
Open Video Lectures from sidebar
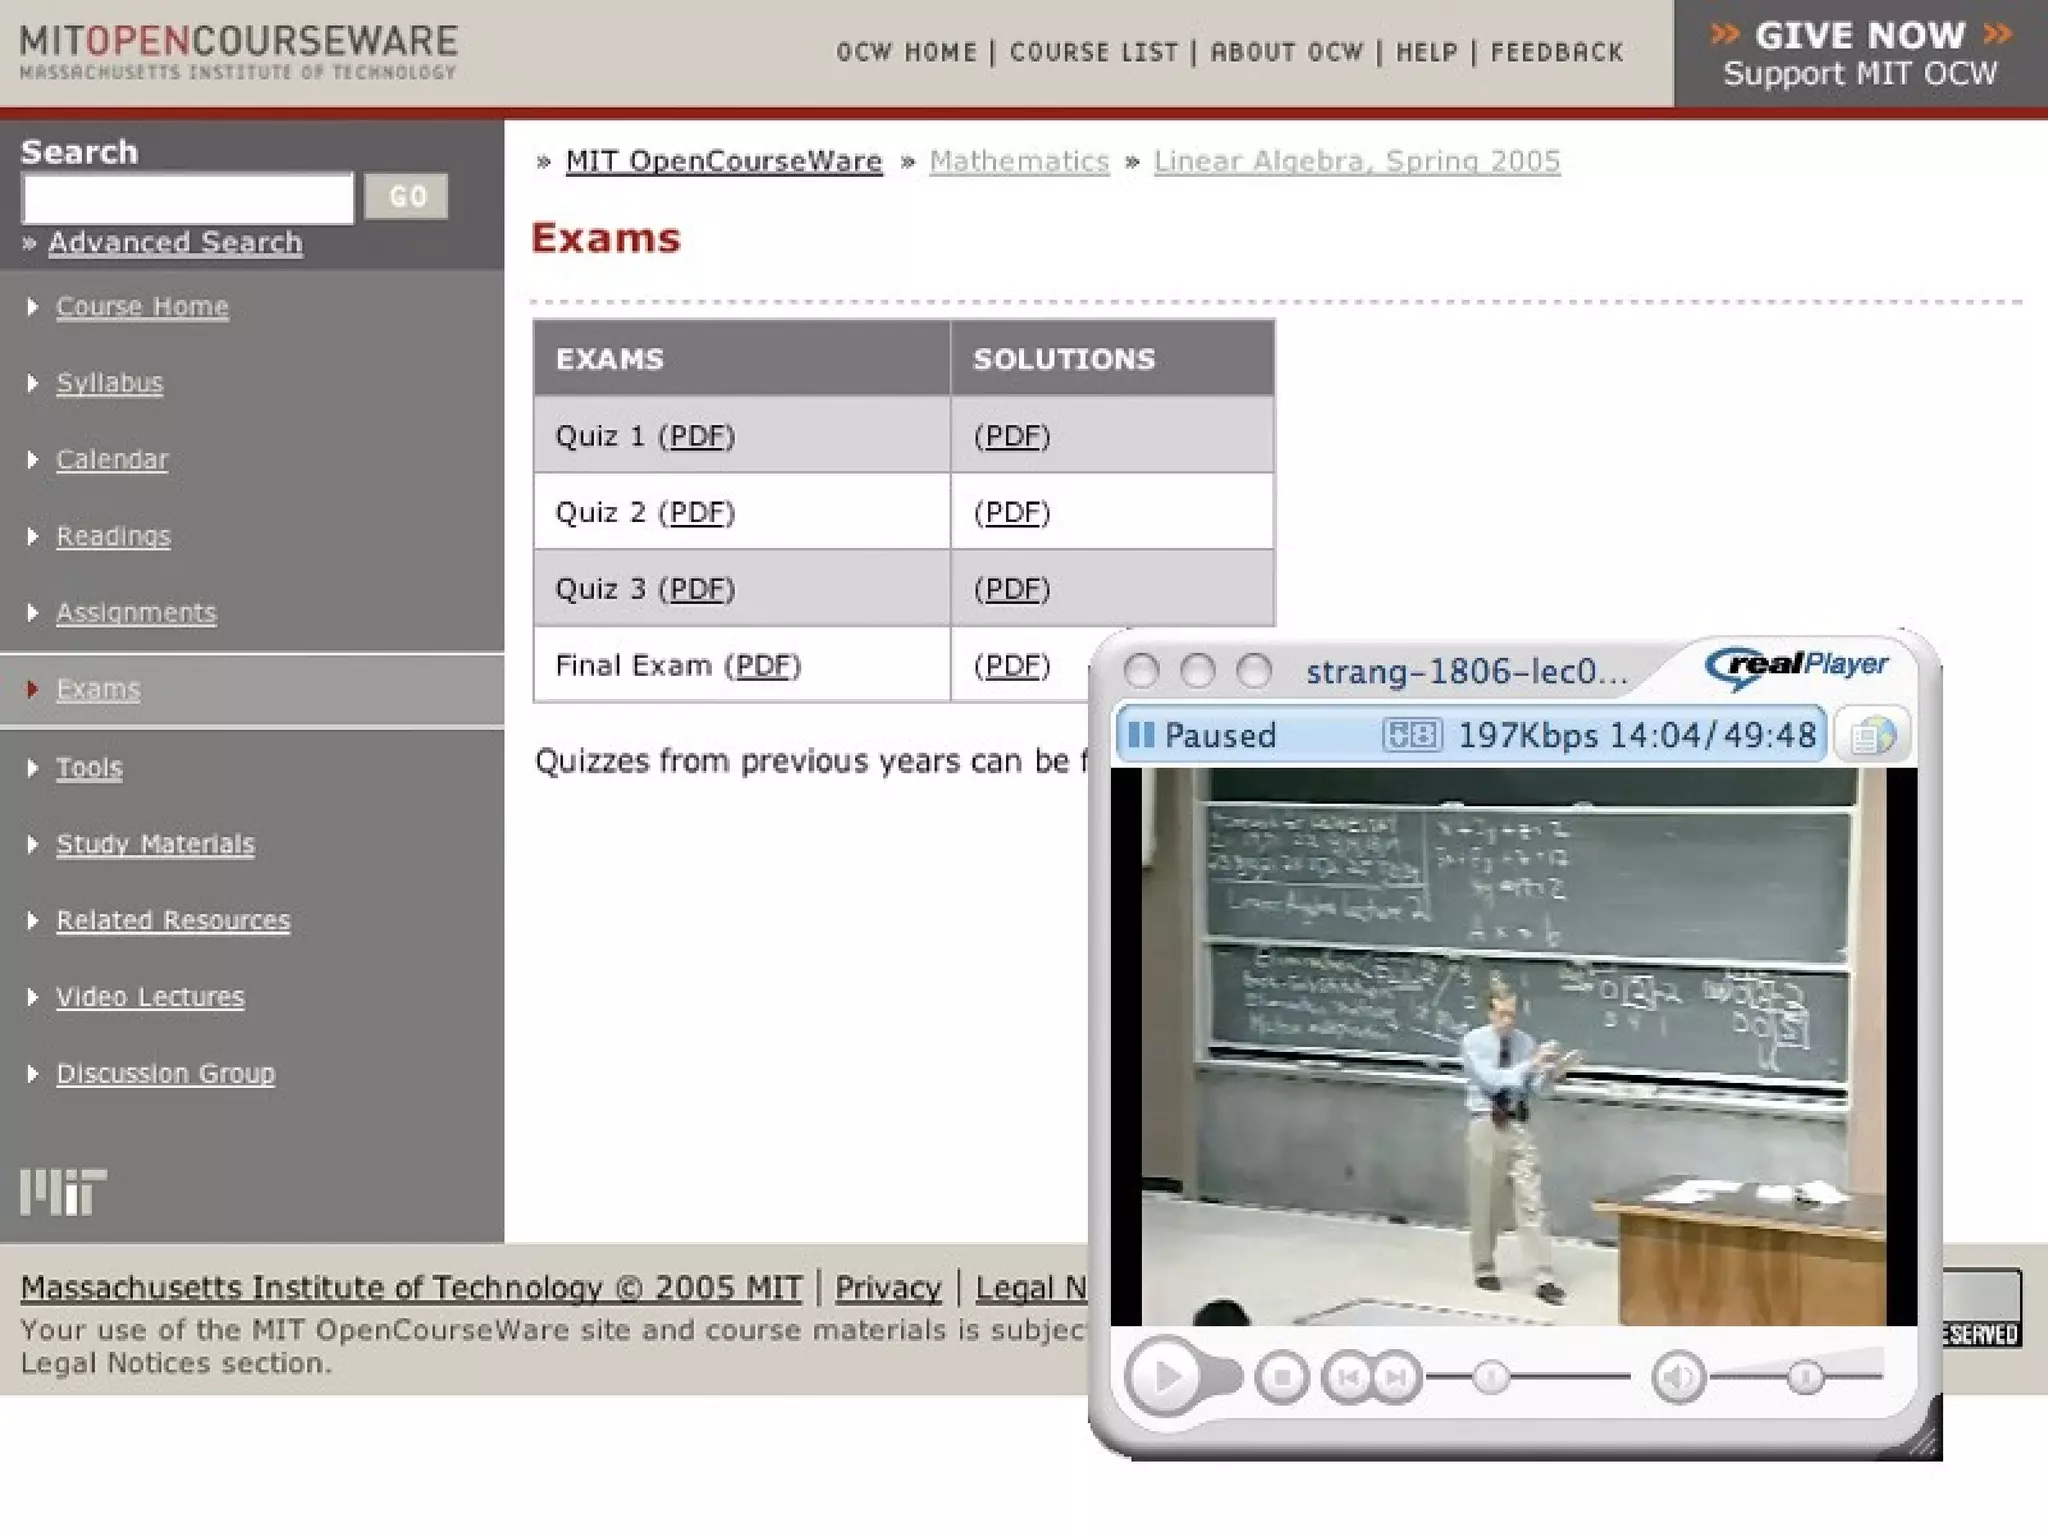[x=150, y=997]
